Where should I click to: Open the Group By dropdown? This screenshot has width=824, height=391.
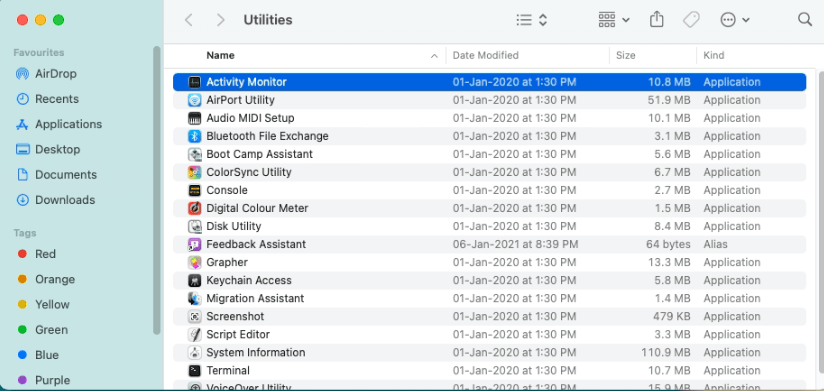pyautogui.click(x=614, y=20)
